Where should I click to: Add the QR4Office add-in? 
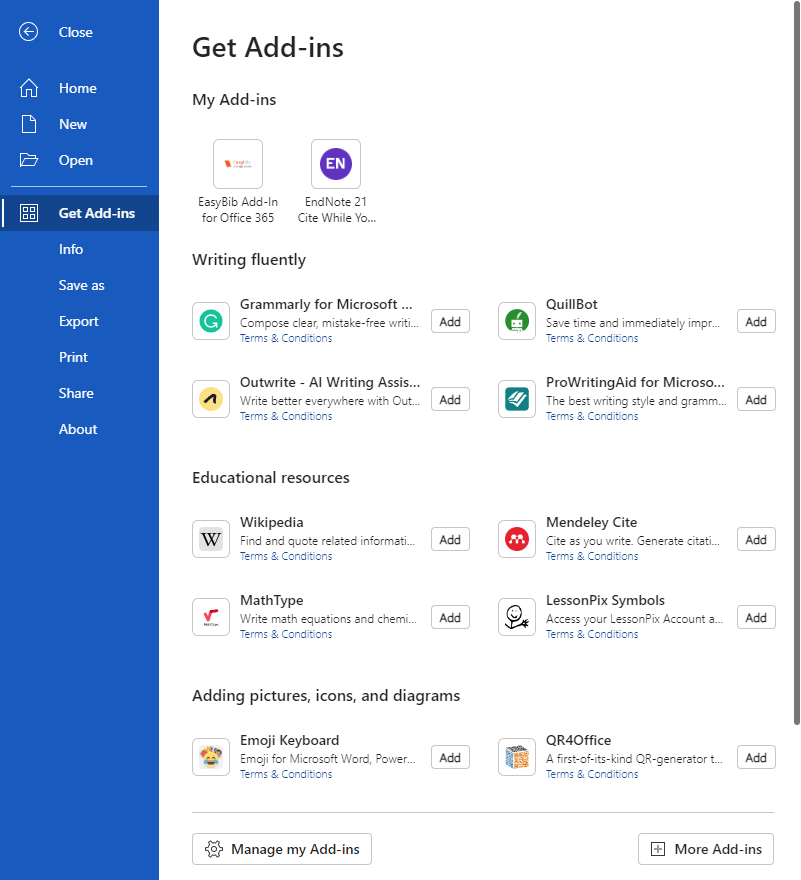[756, 757]
